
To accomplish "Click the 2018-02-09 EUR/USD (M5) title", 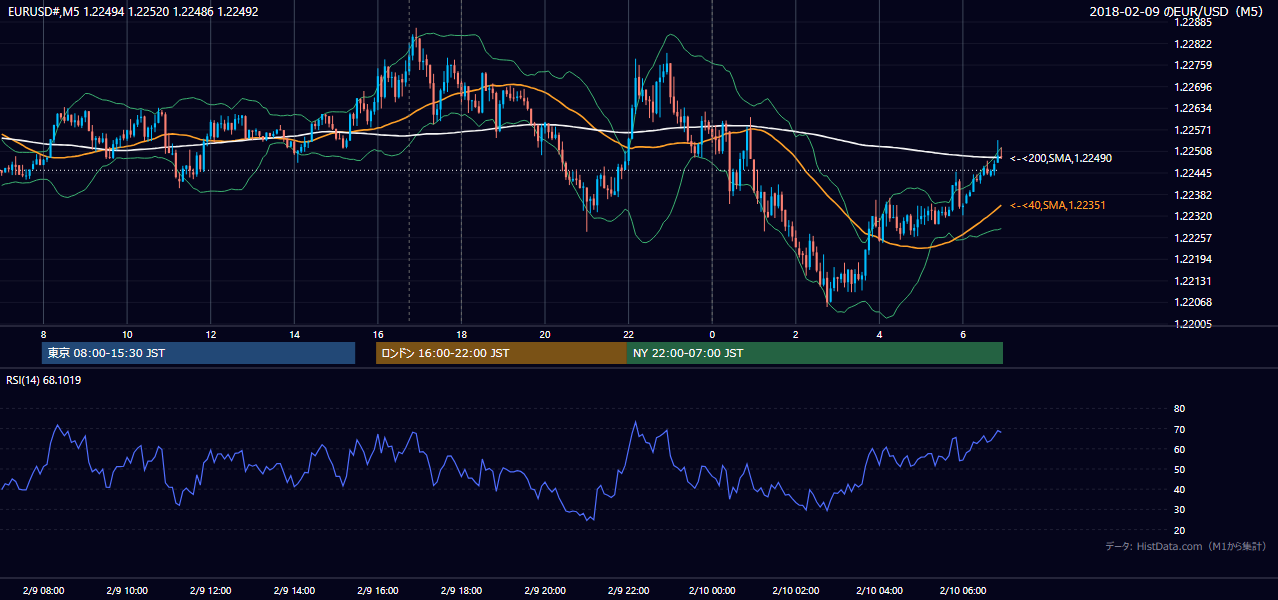I will coord(1178,11).
